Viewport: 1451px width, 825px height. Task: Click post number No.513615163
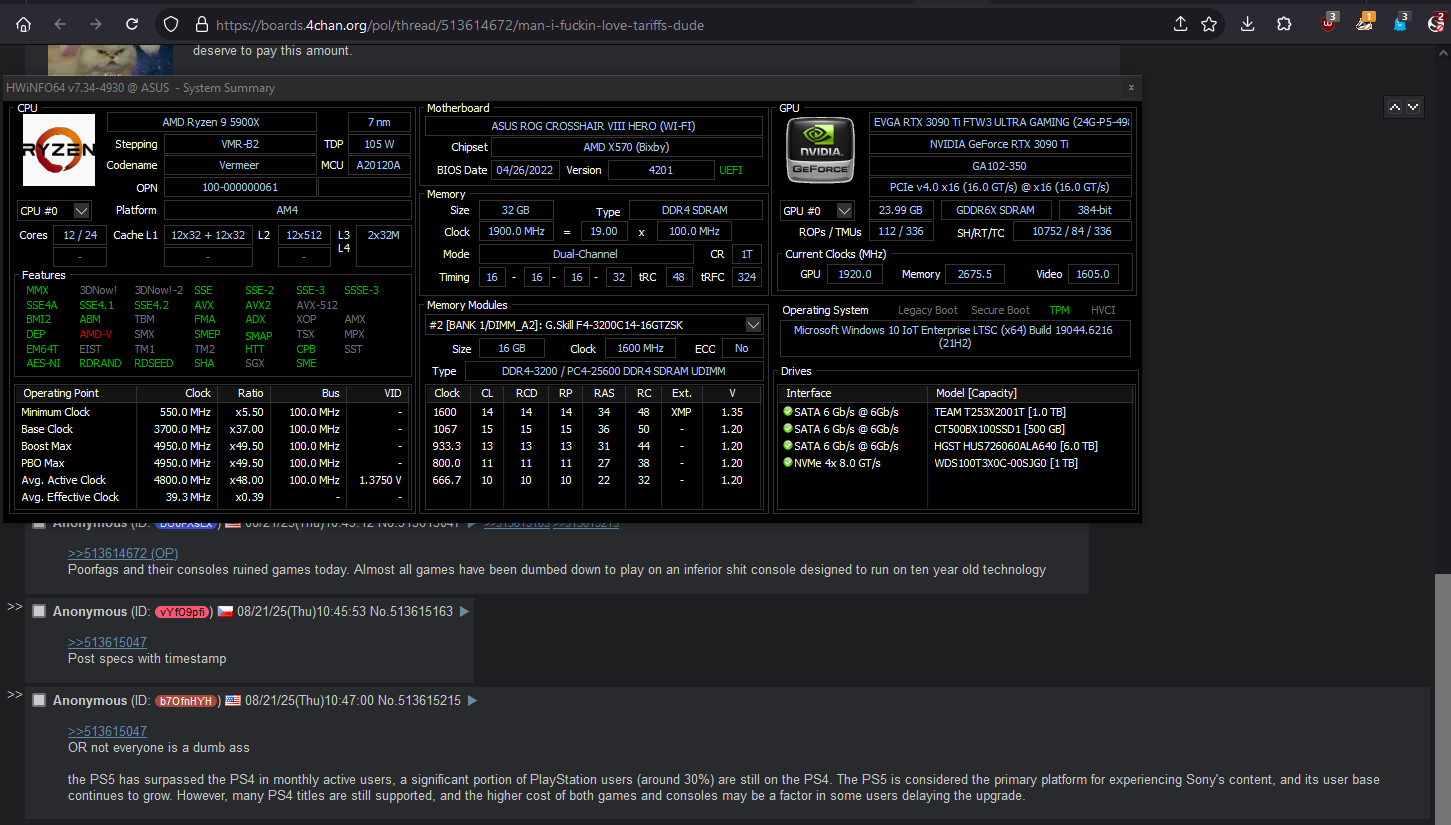coord(411,611)
